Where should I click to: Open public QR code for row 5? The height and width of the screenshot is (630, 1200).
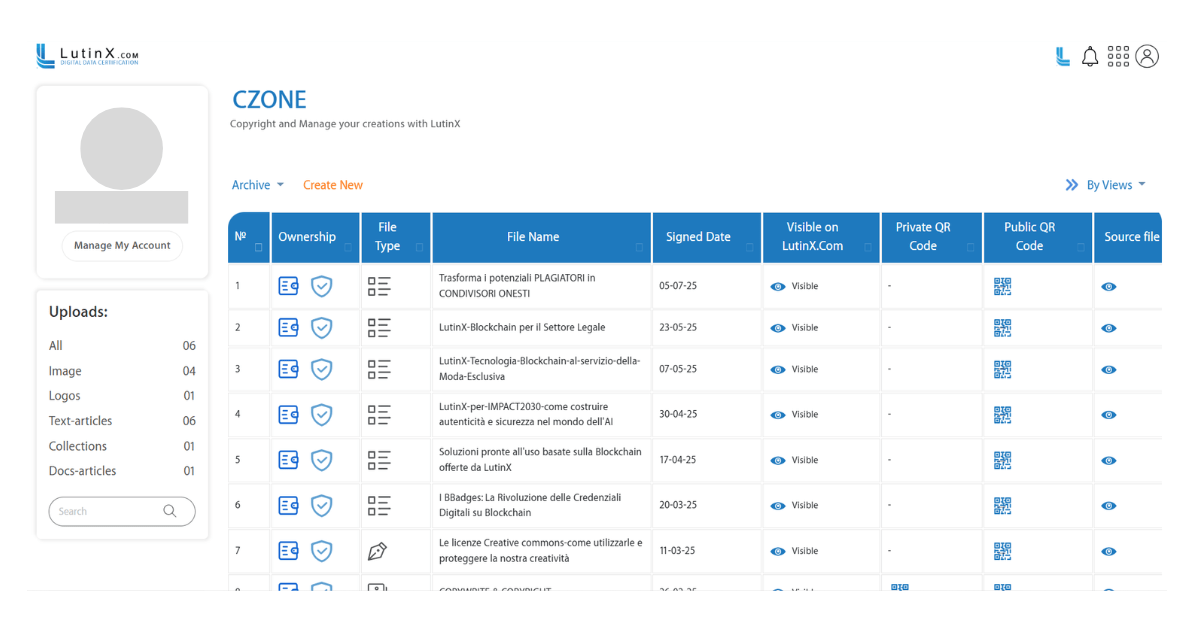[1002, 460]
